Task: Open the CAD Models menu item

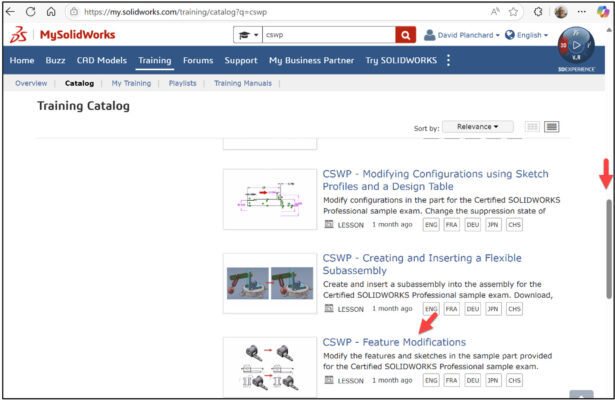Action: [x=102, y=60]
